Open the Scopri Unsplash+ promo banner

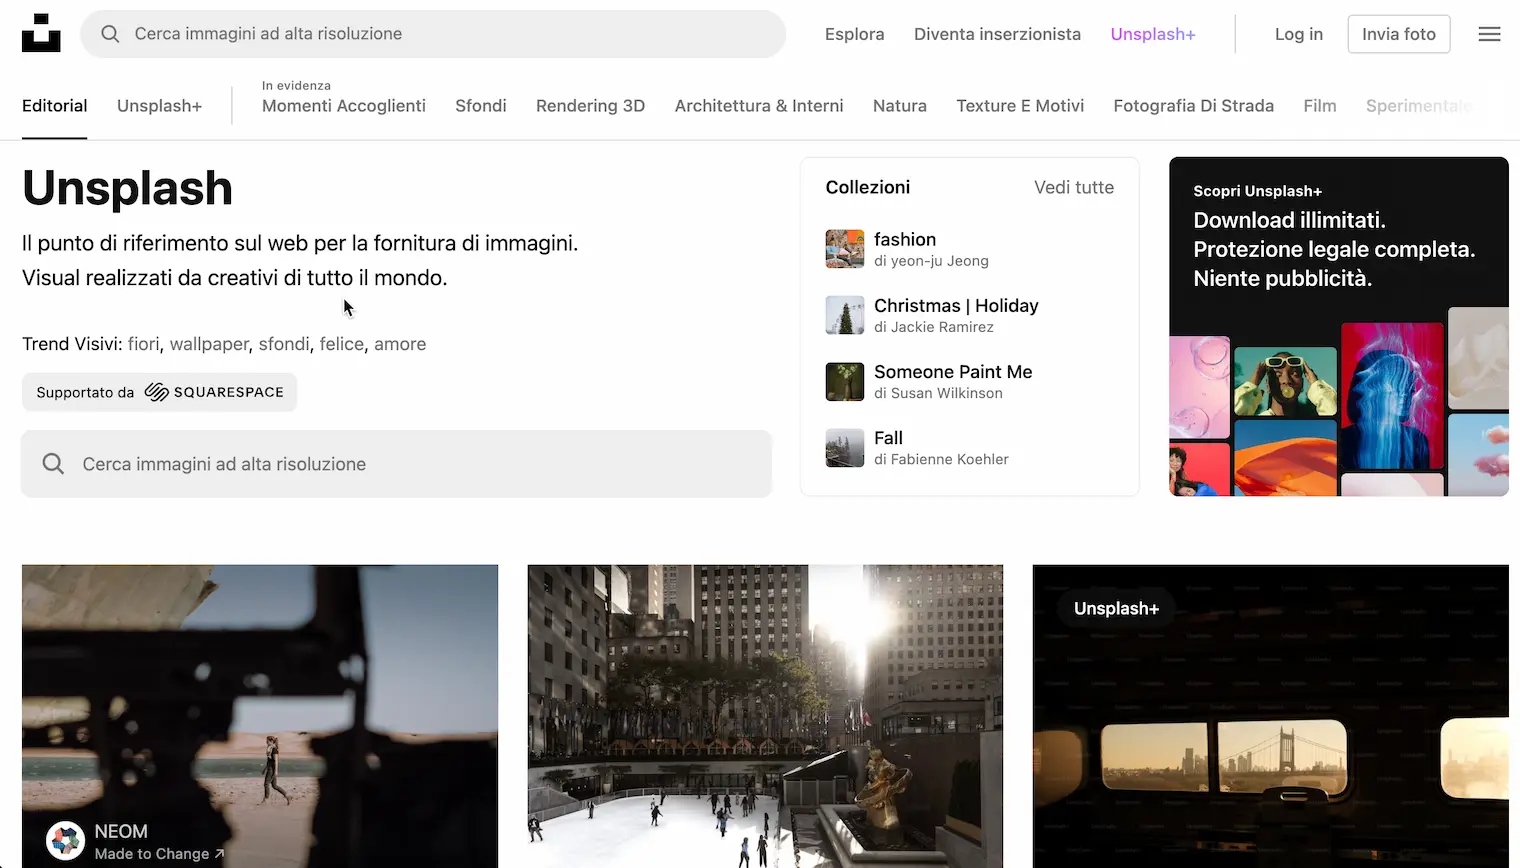point(1339,326)
